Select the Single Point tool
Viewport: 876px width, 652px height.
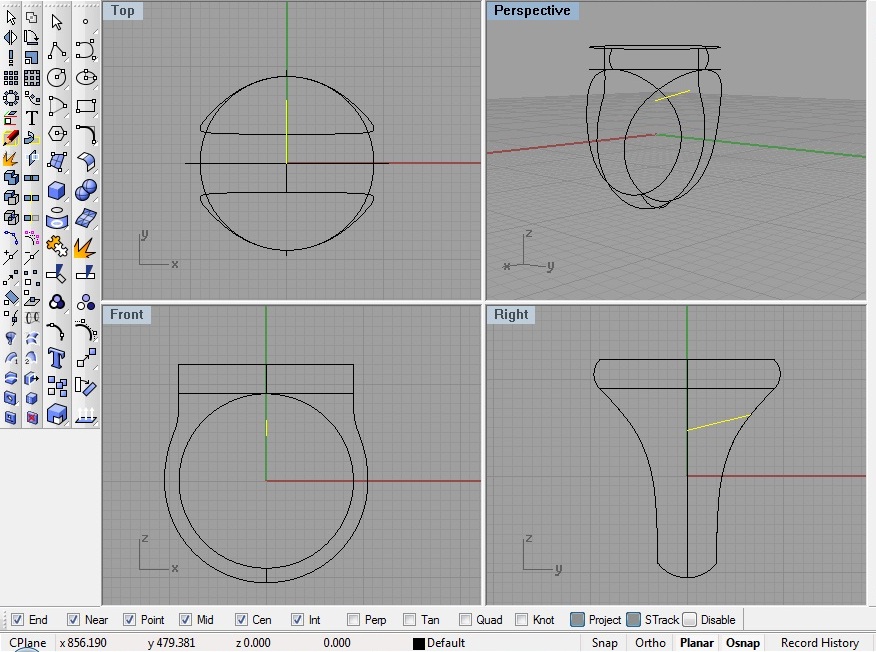tap(85, 22)
